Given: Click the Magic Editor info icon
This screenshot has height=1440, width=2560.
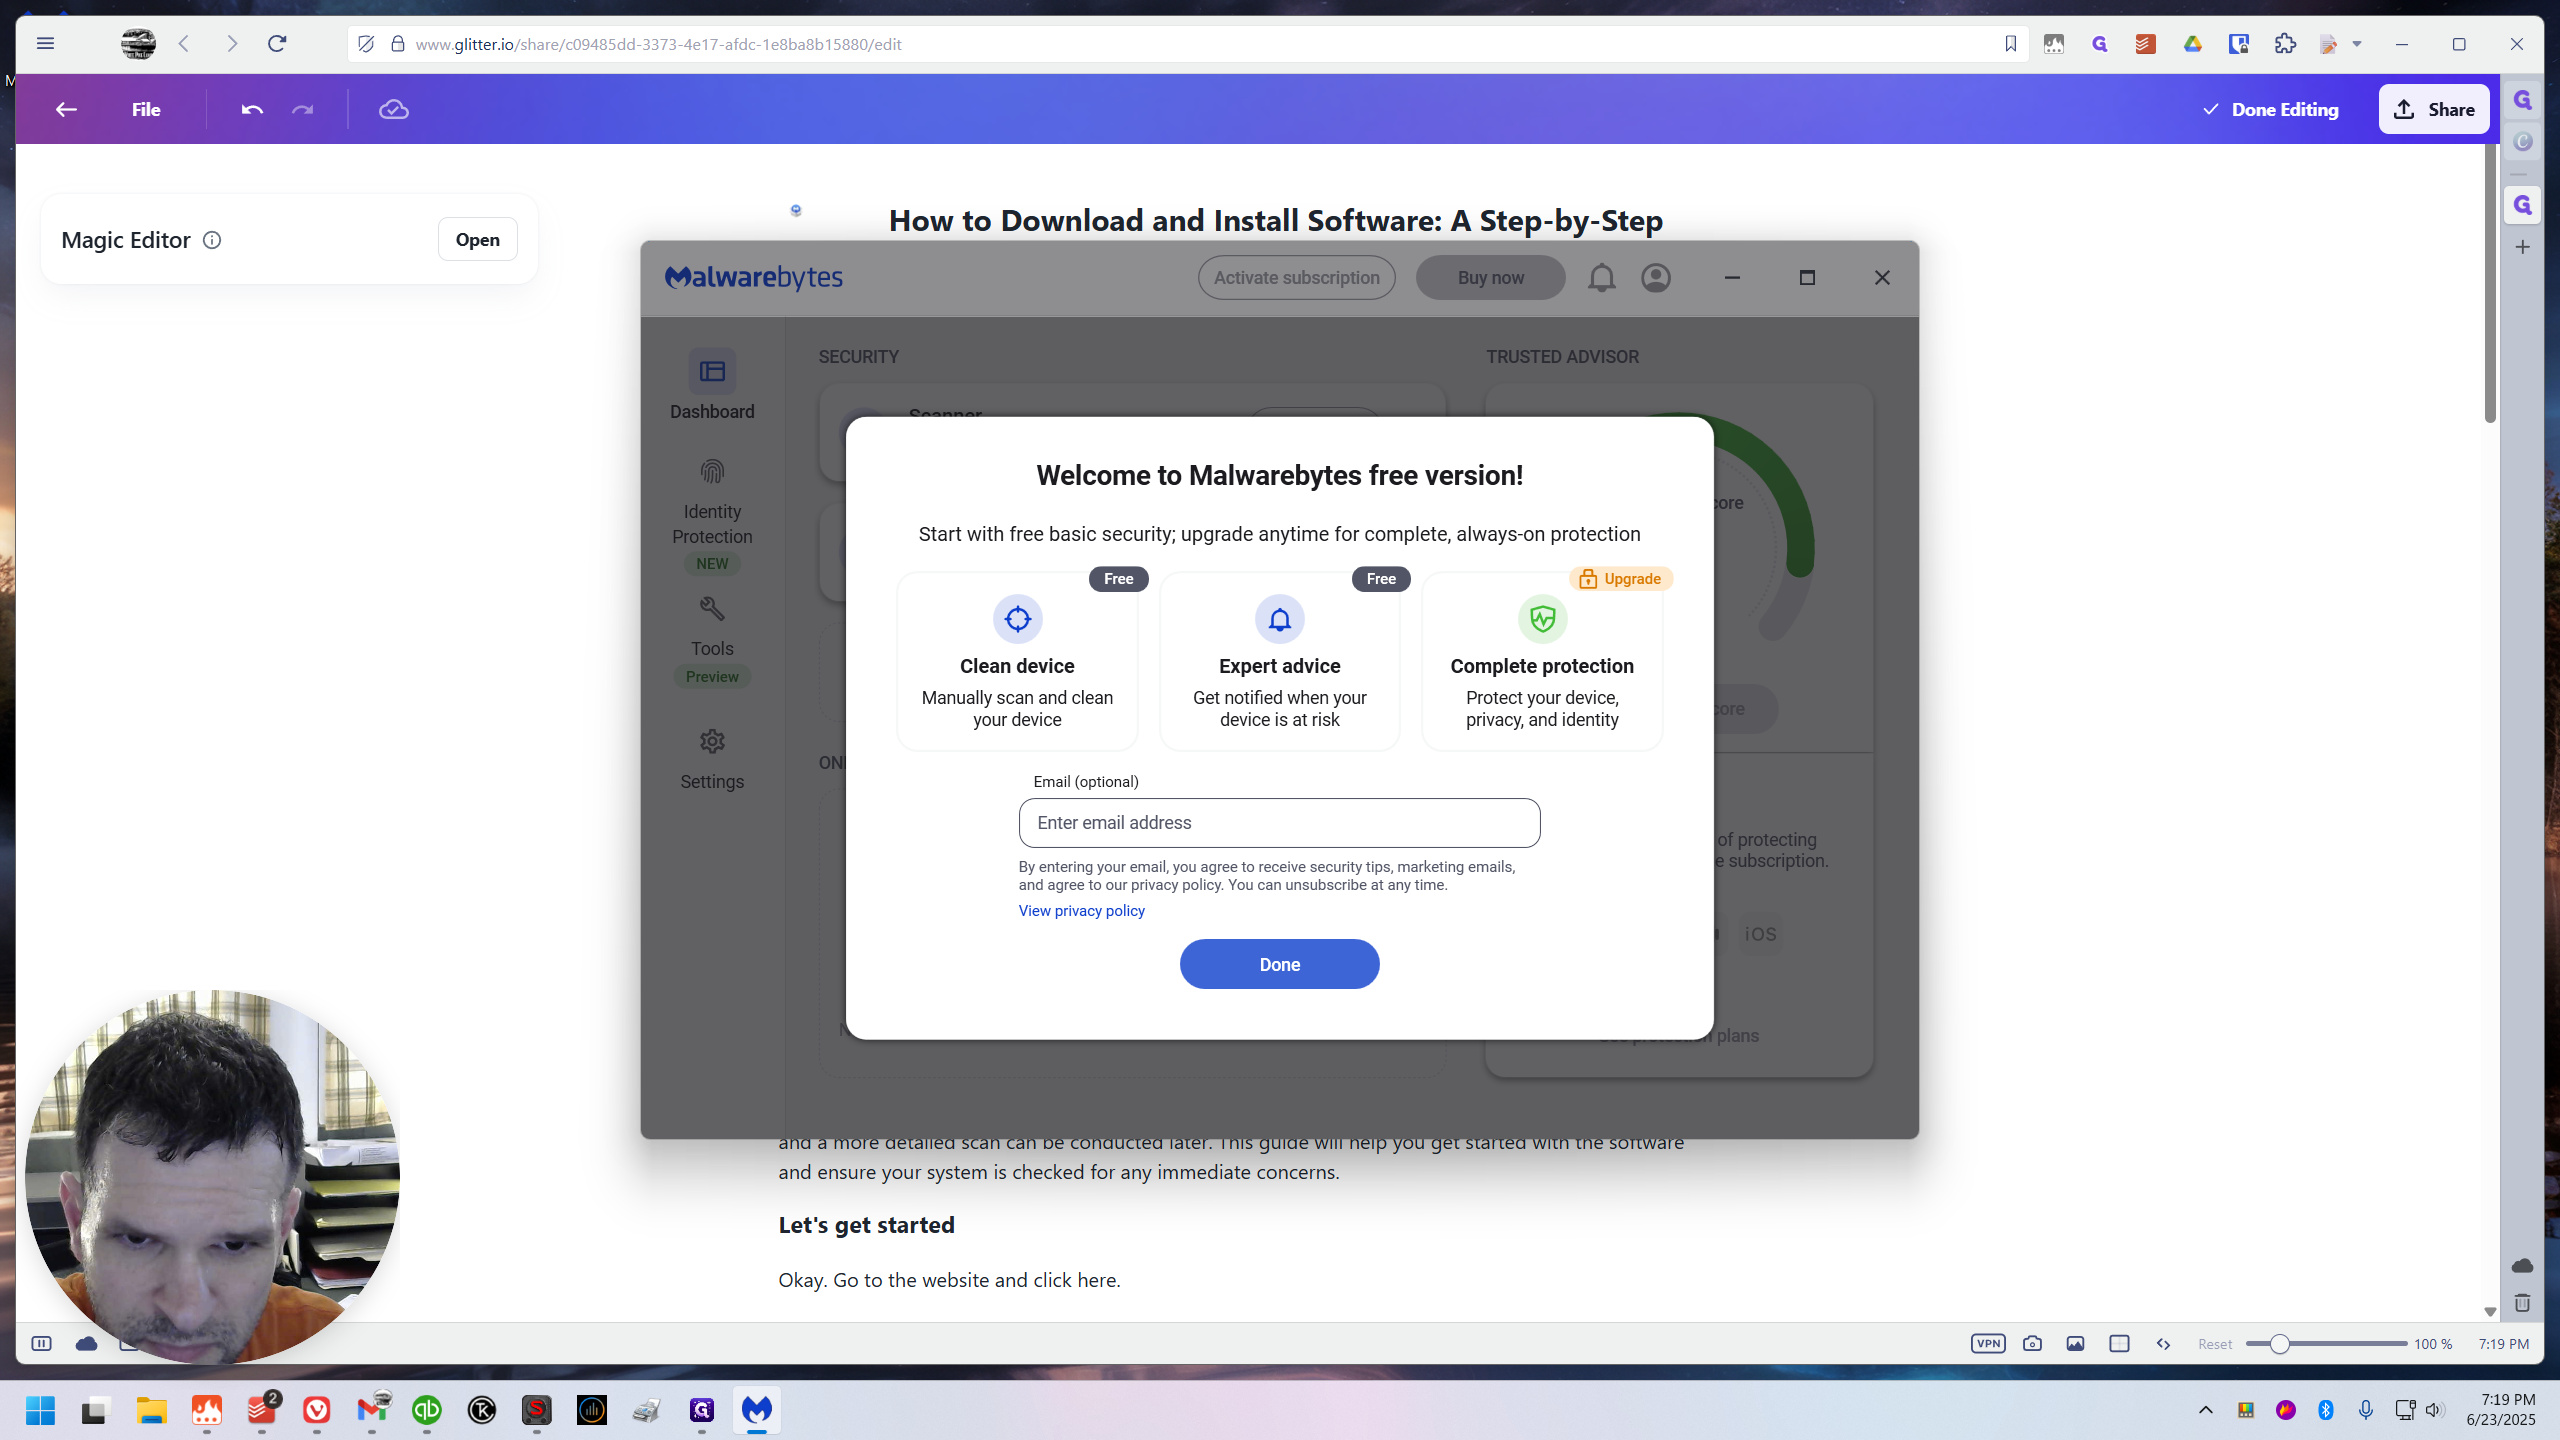Looking at the screenshot, I should [212, 240].
